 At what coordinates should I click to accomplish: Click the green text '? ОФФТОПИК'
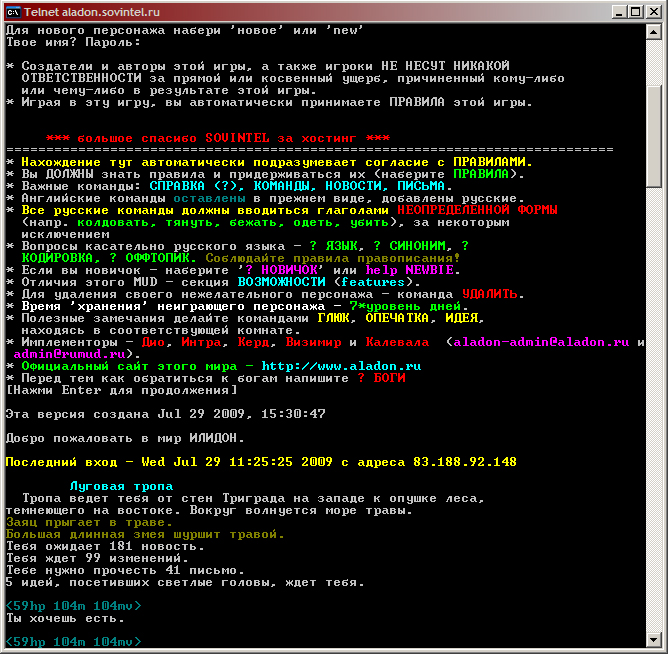(x=150, y=258)
